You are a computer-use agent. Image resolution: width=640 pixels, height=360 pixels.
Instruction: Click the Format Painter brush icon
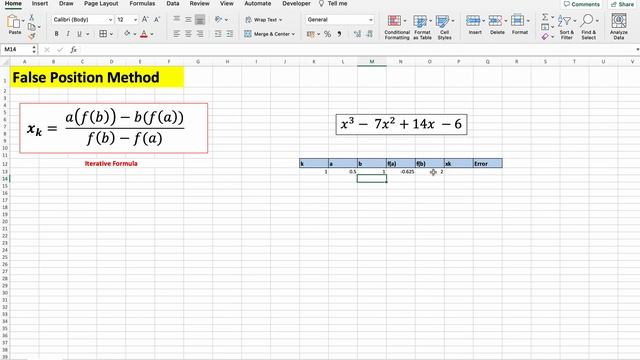31,36
